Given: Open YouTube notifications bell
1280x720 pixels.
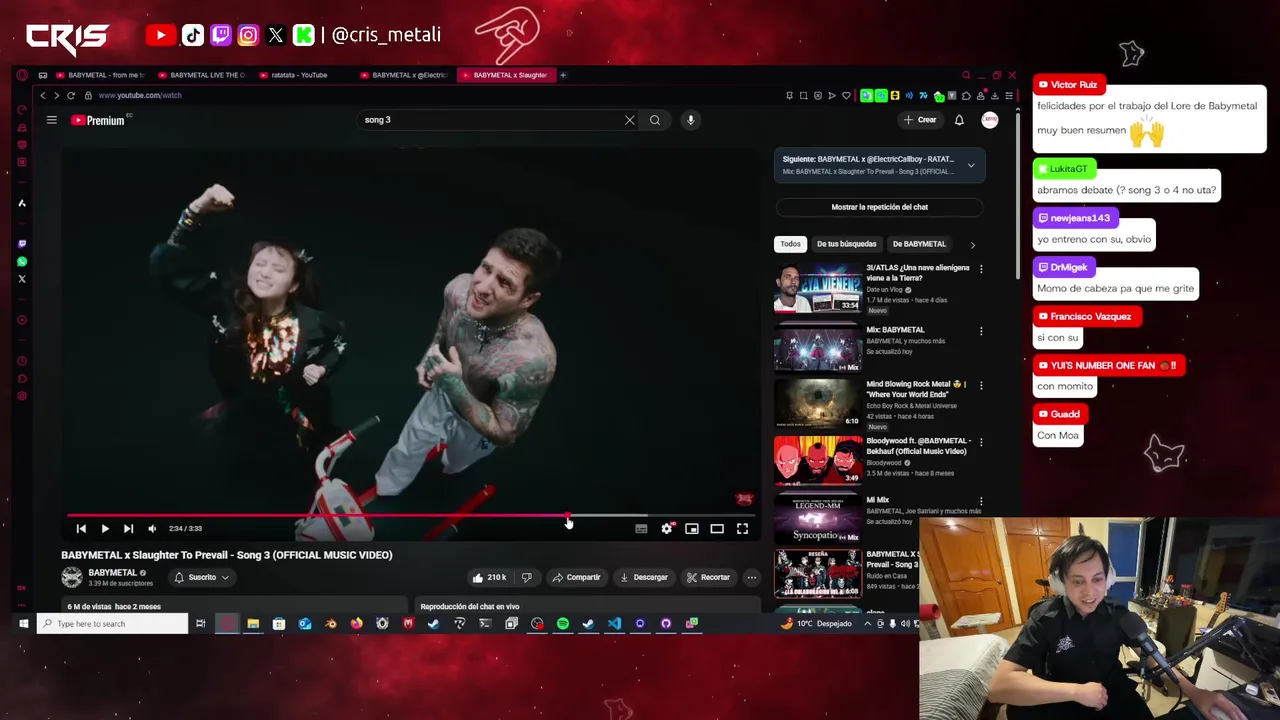Looking at the screenshot, I should coord(959,120).
